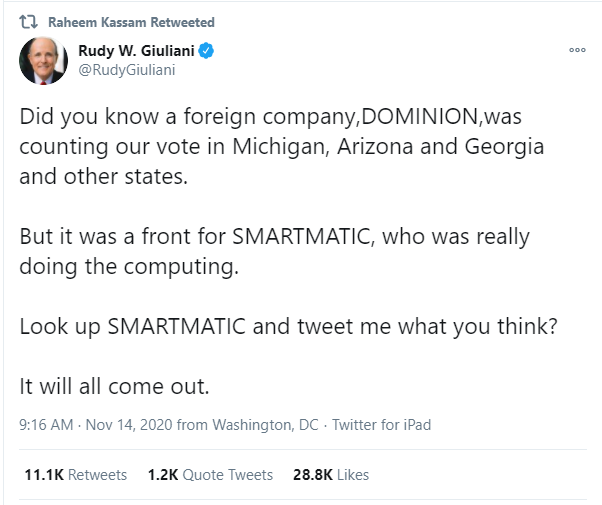The image size is (602, 505).
Task: Click the 'It will all come out.' line
Action: coord(114,386)
